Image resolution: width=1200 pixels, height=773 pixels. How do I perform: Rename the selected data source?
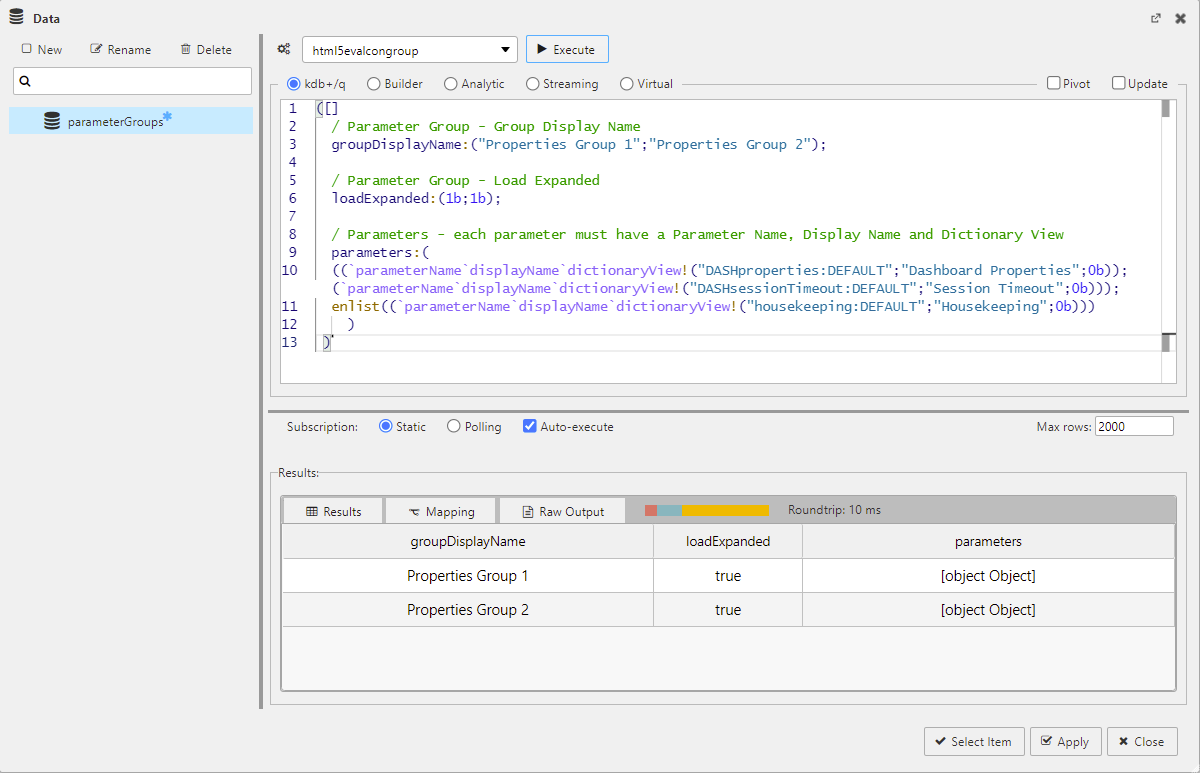tap(121, 49)
